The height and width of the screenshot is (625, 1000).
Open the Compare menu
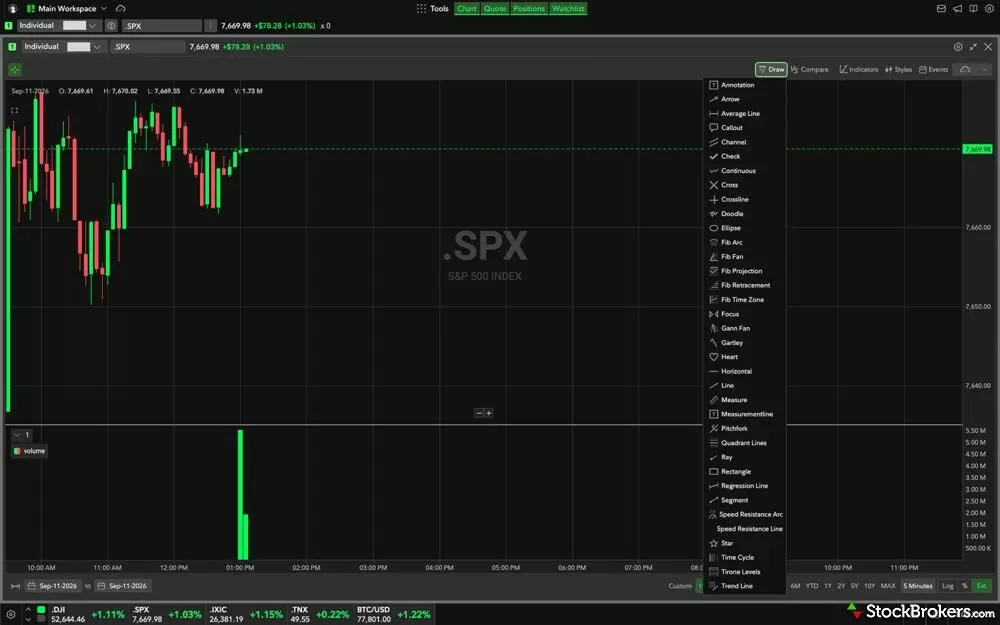809,70
